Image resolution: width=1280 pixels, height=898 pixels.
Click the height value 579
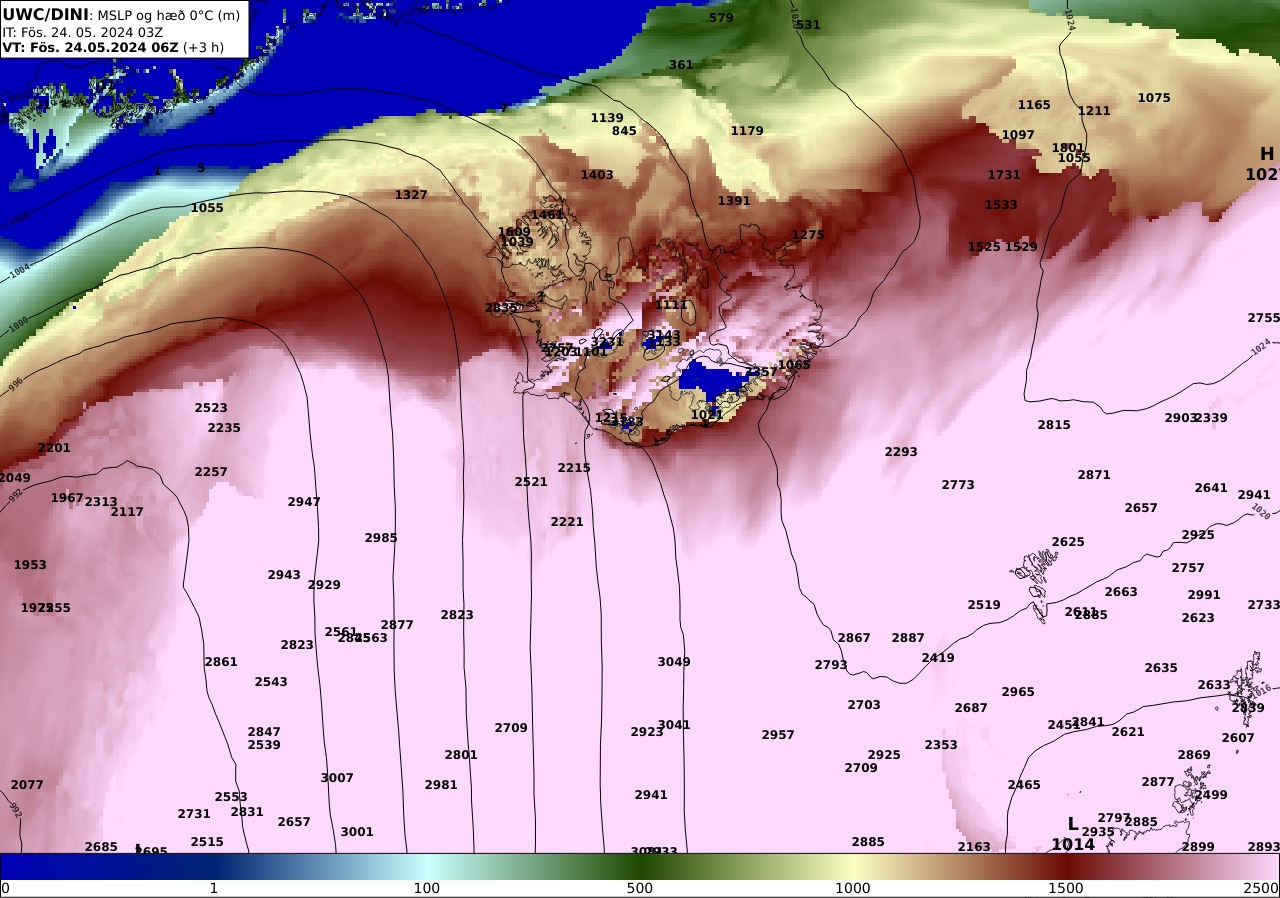click(x=721, y=18)
